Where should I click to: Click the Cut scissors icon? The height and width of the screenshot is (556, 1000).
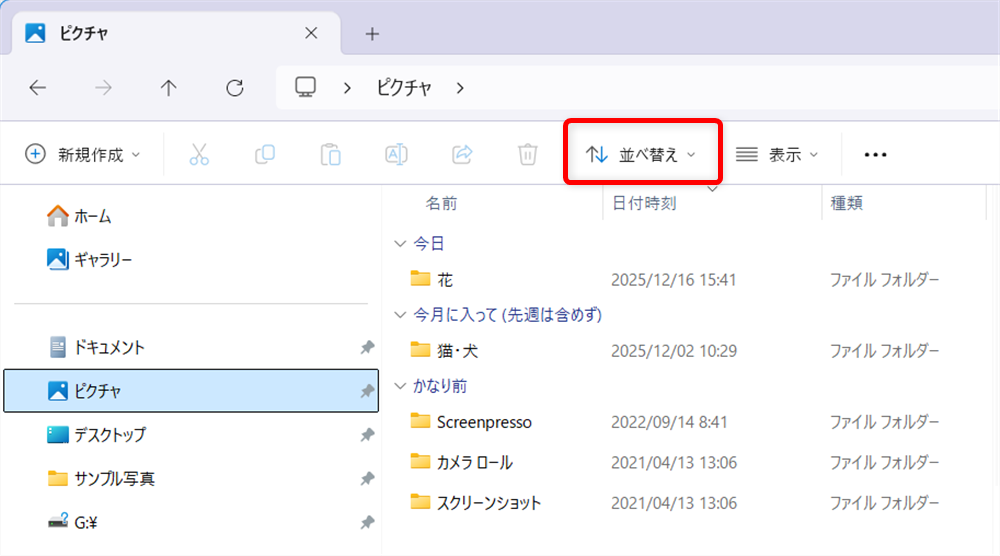pyautogui.click(x=199, y=154)
